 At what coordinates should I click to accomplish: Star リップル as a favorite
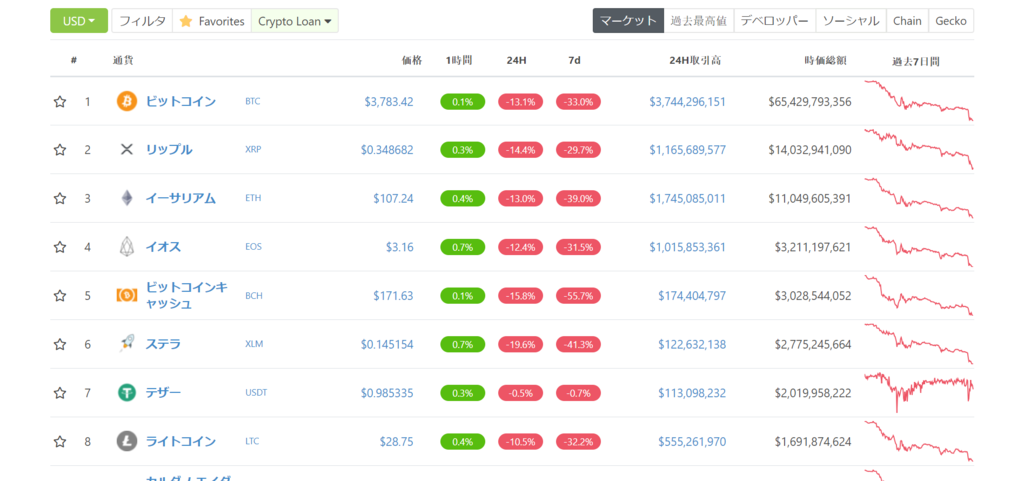[59, 150]
